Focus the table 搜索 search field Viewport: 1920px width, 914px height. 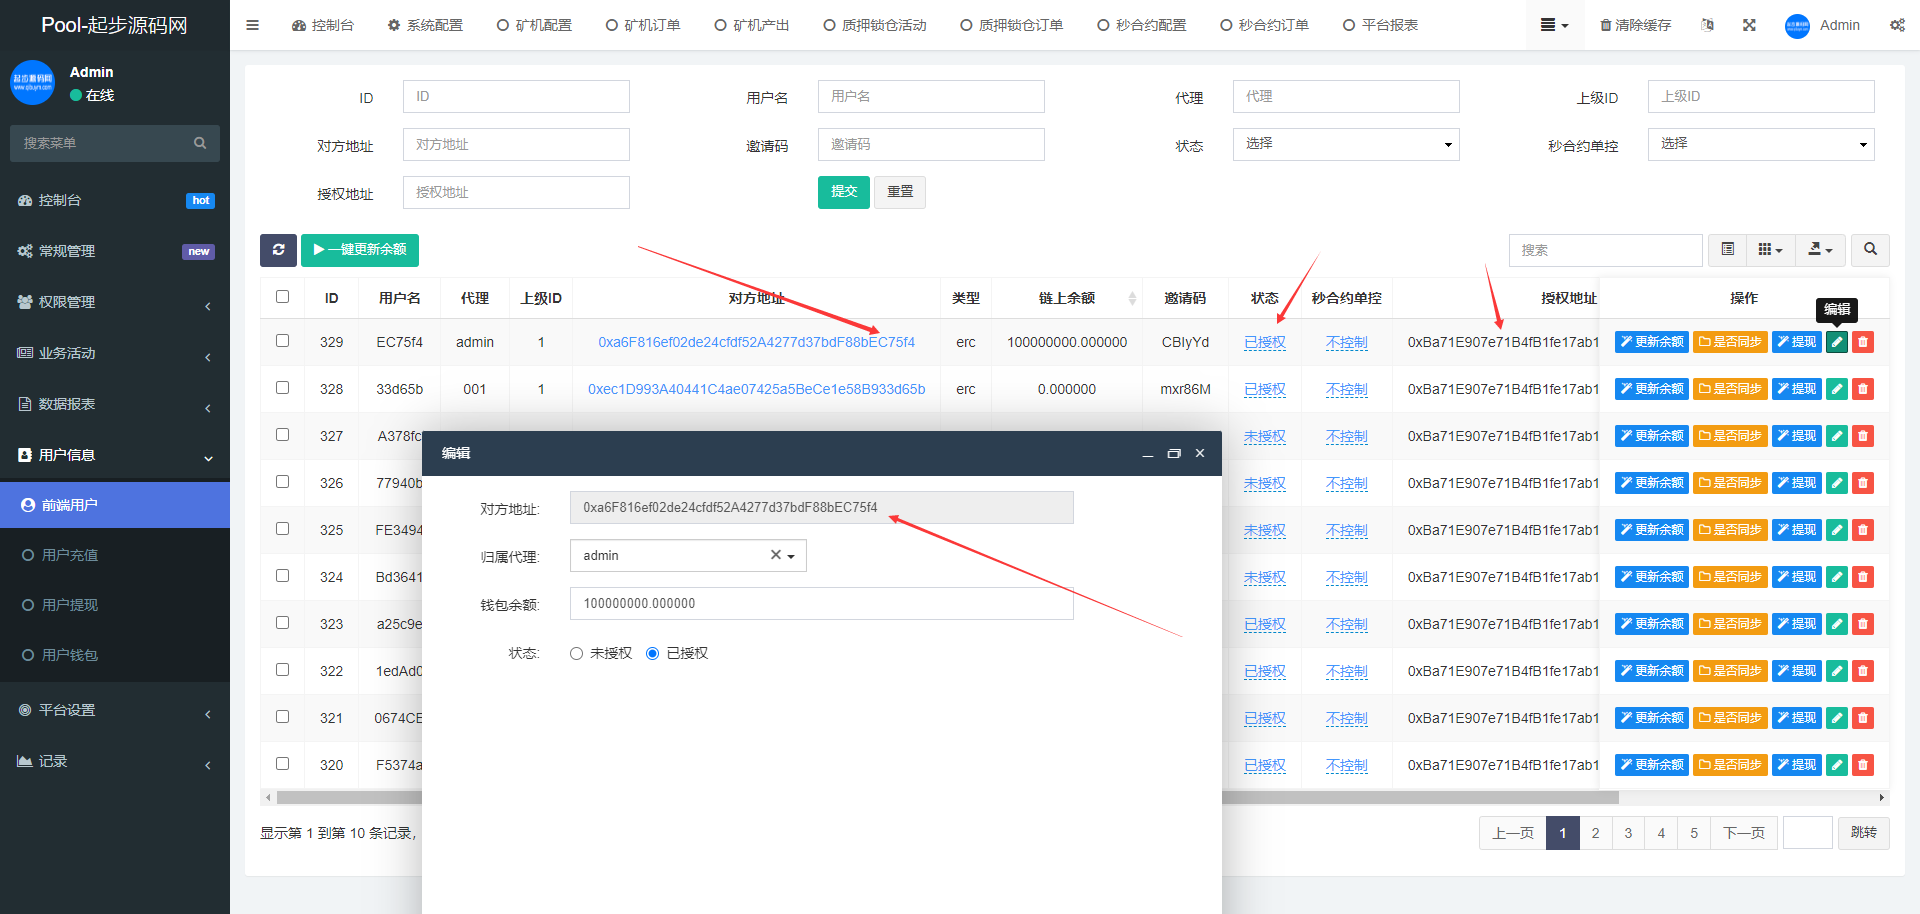coord(1606,250)
